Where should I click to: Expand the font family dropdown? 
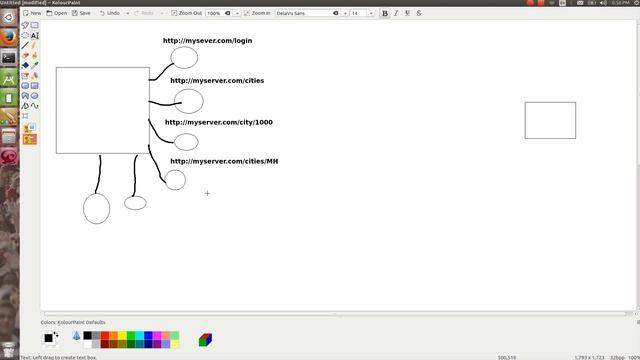pos(345,13)
